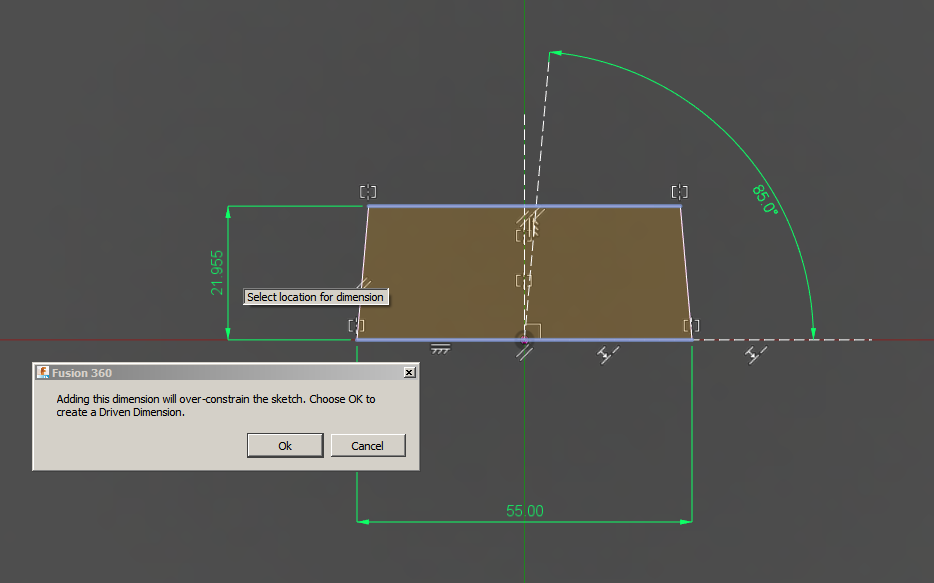Click the ground constraint glyph below the bottom edge

point(440,350)
